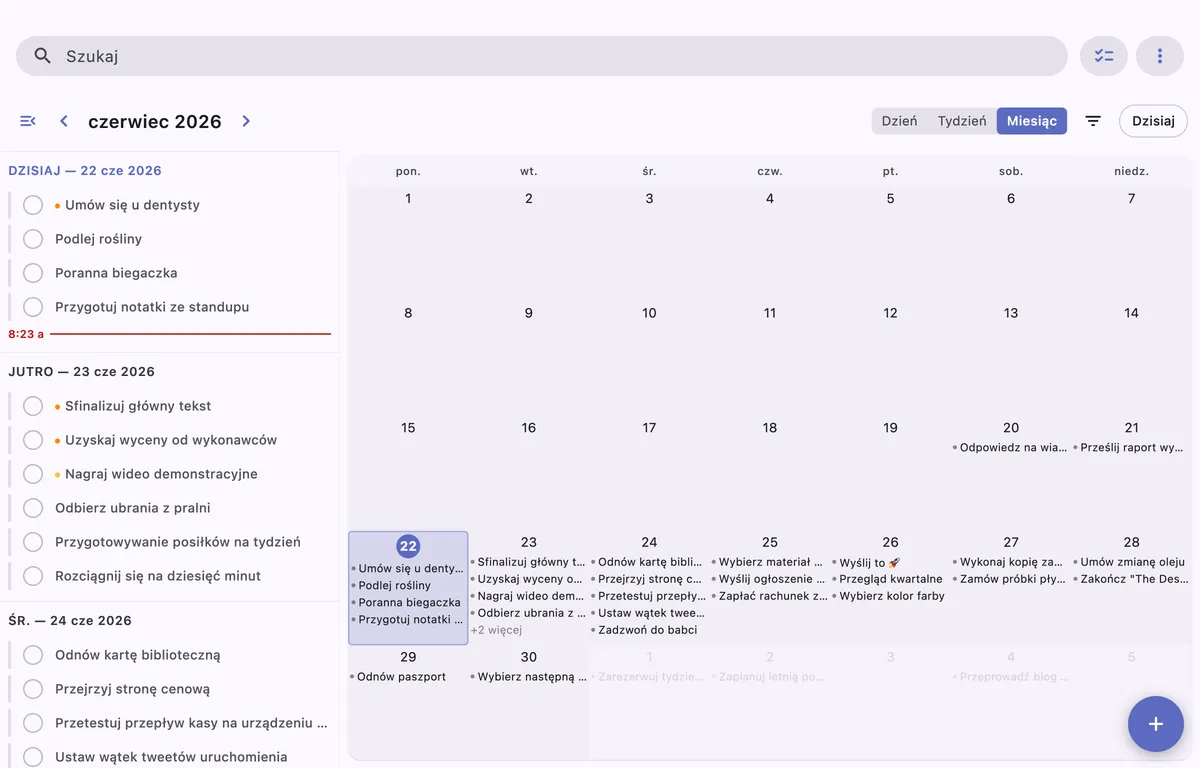This screenshot has height=768, width=1200.
Task: Open Przeprowadź blog faded event
Action: pyautogui.click(x=1010, y=677)
